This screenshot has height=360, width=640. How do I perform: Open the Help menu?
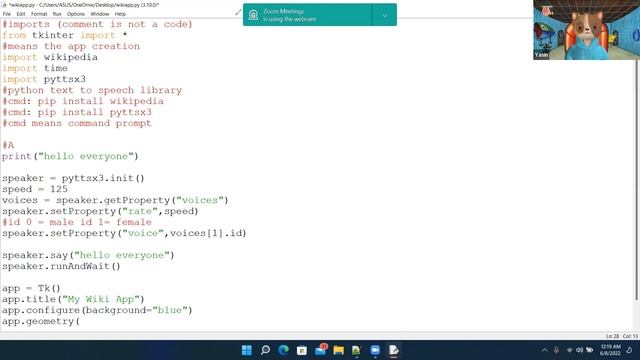tap(120, 14)
